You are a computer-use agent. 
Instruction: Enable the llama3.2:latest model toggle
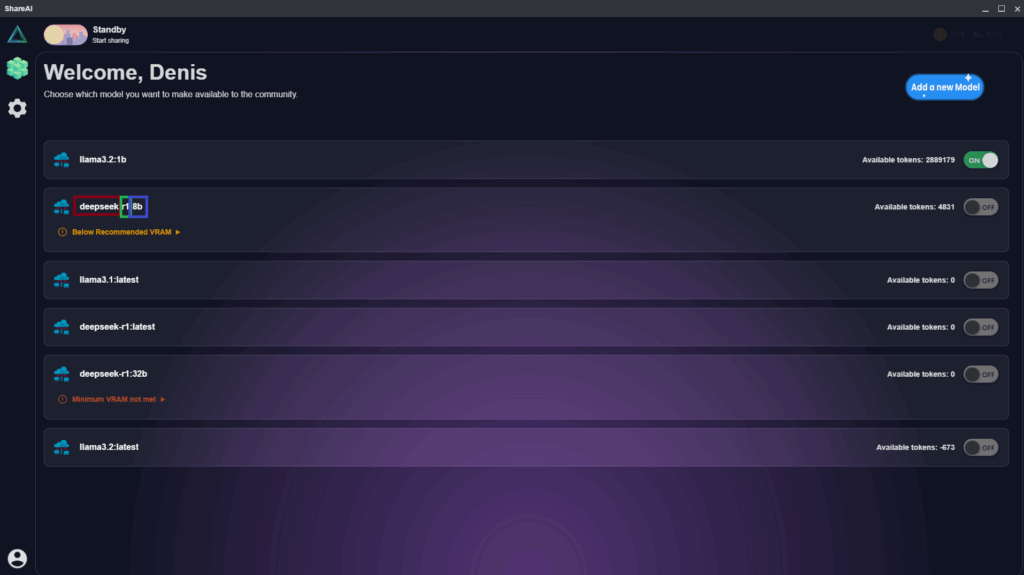(980, 448)
